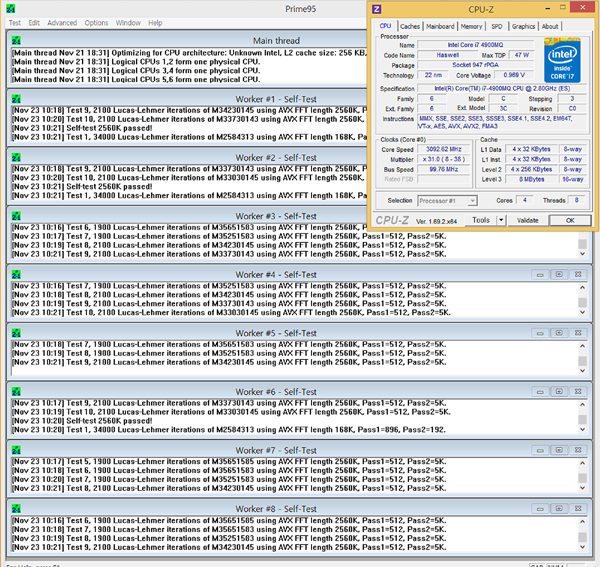Click scroll down arrow in Worker #6 window

tap(582, 429)
